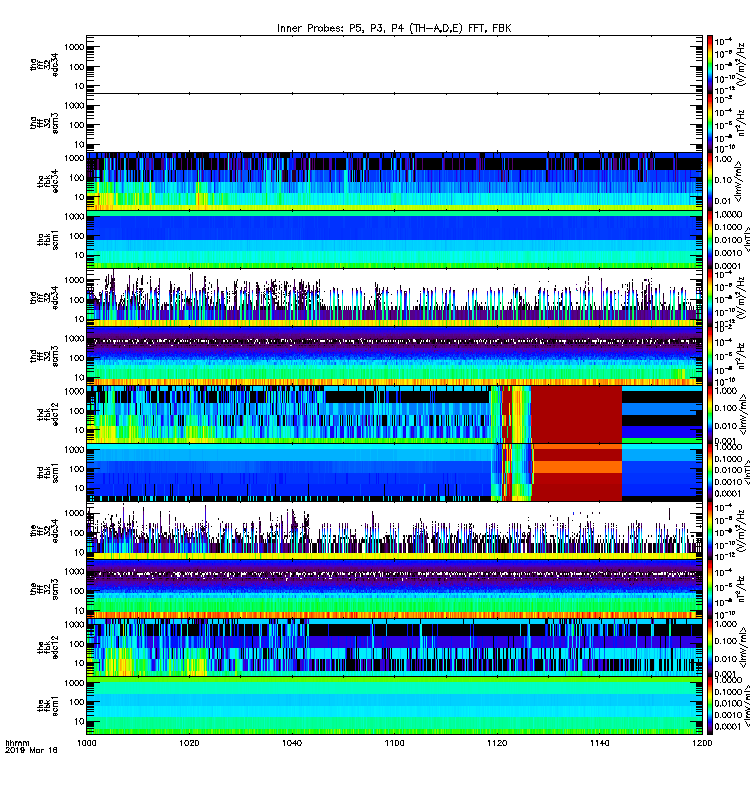Select the empty tha fff edc34 top panel

[x=394, y=64]
